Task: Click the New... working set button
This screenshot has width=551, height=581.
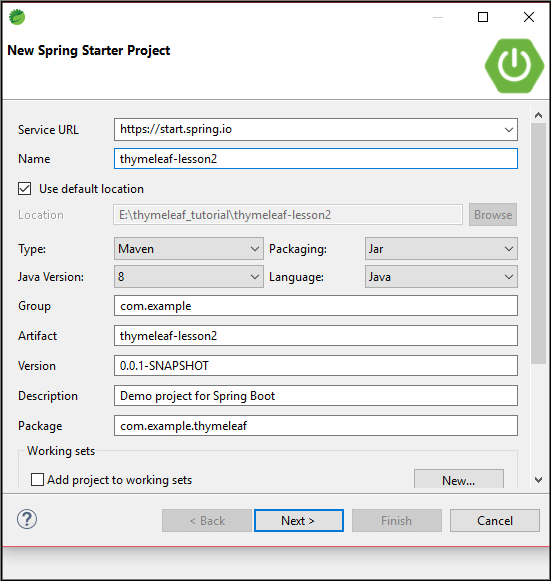Action: [459, 479]
